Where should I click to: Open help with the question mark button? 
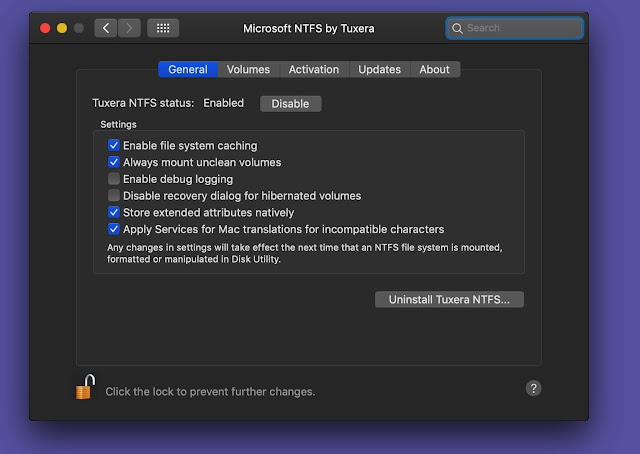point(533,388)
